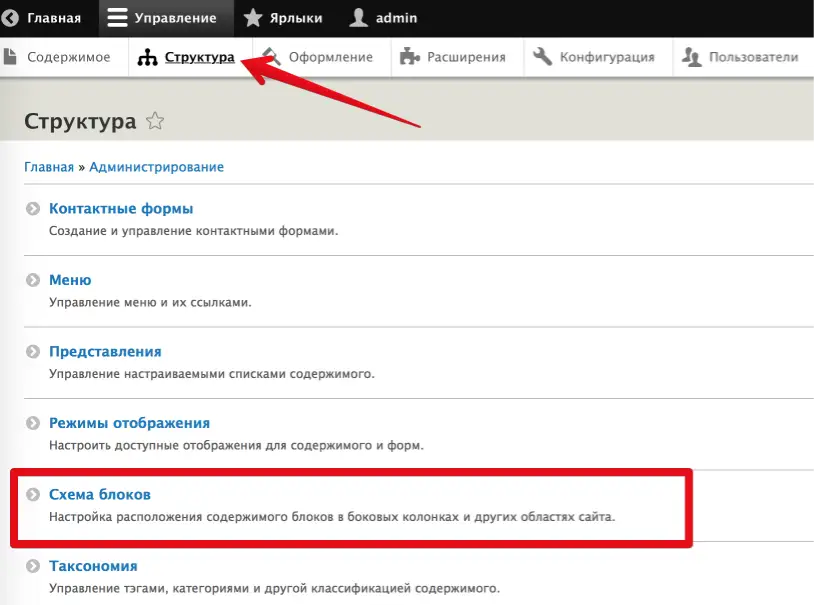Open the Пользователи menu item
814x605 pixels.
coord(752,57)
